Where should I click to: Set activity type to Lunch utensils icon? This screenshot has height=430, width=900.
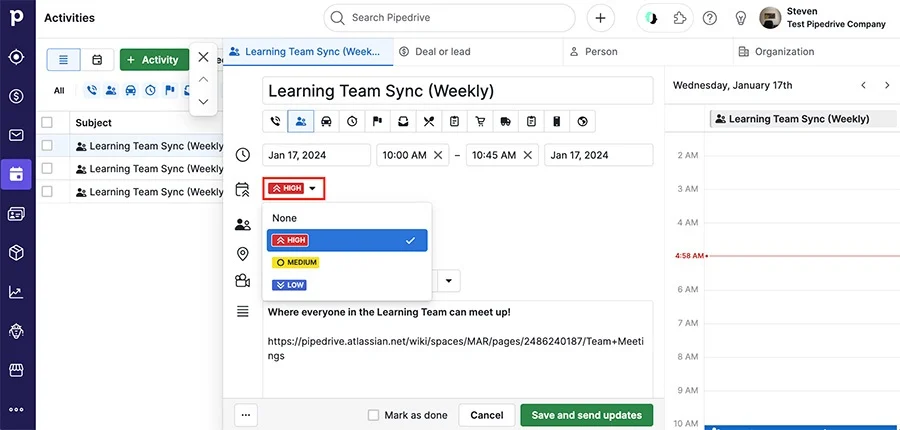click(x=429, y=121)
